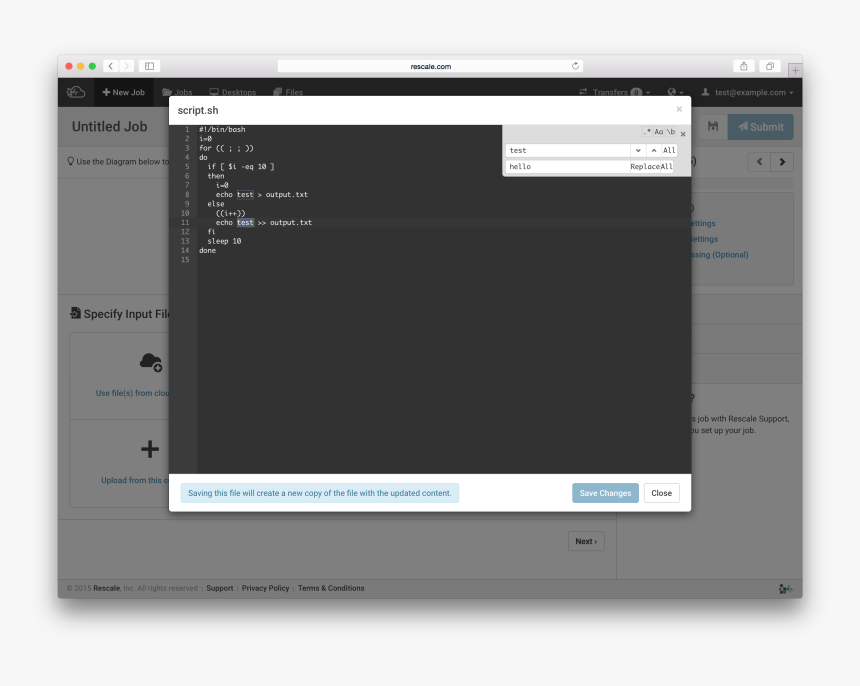Click line number 14 in gutter
Viewport: 860px width, 686px height.
[185, 251]
